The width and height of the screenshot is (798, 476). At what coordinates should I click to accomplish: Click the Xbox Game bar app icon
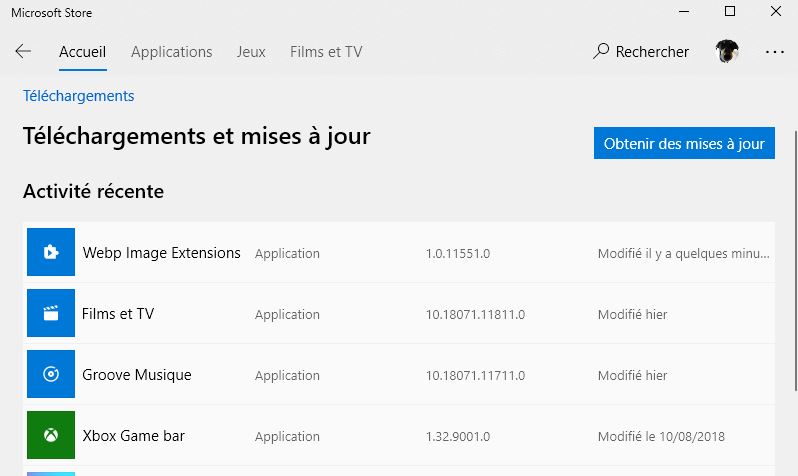pos(51,435)
